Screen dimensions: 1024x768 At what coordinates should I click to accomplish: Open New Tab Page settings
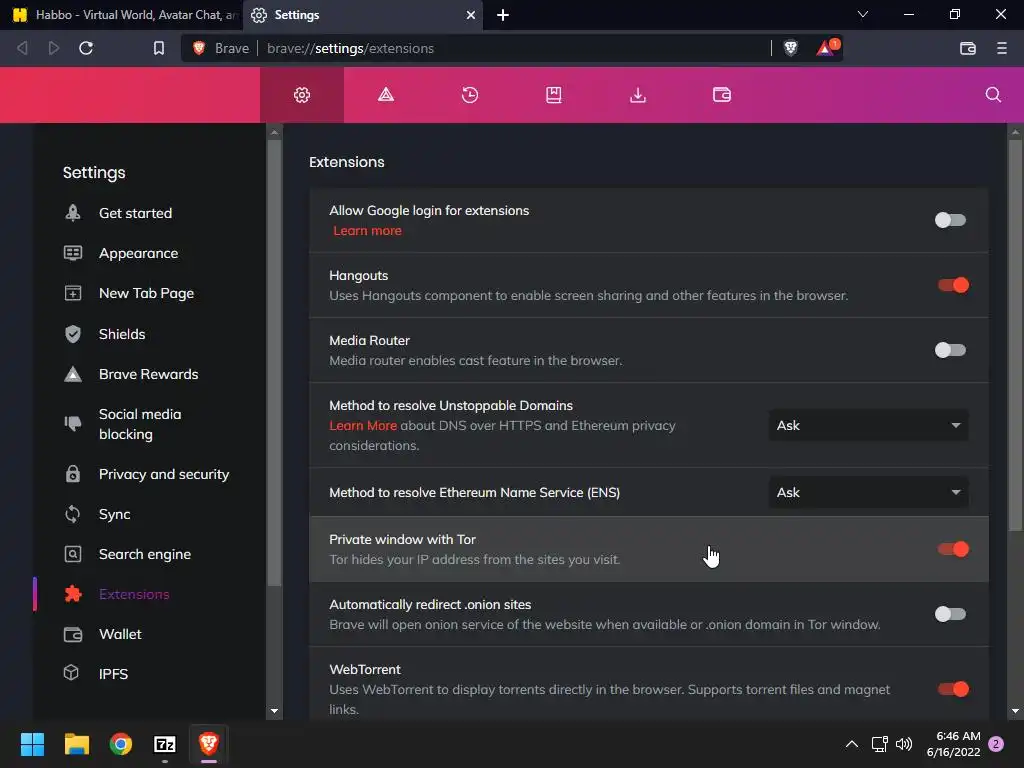tap(146, 293)
